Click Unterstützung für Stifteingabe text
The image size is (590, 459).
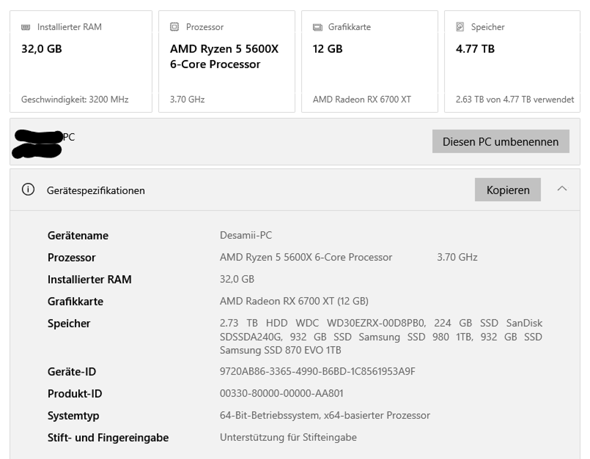pyautogui.click(x=288, y=437)
